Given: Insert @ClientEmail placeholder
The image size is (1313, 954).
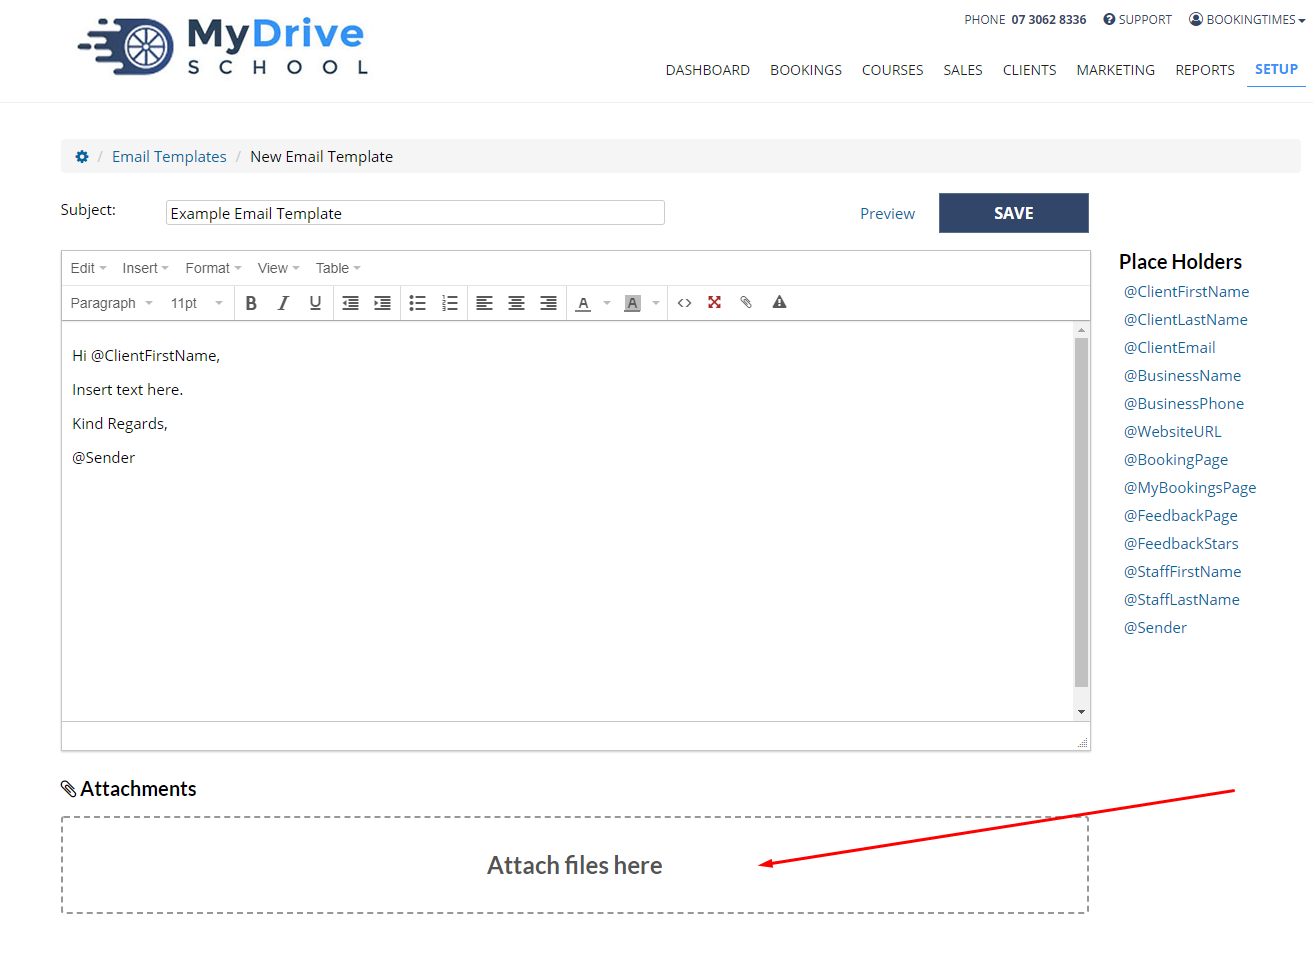Looking at the screenshot, I should pyautogui.click(x=1169, y=348).
